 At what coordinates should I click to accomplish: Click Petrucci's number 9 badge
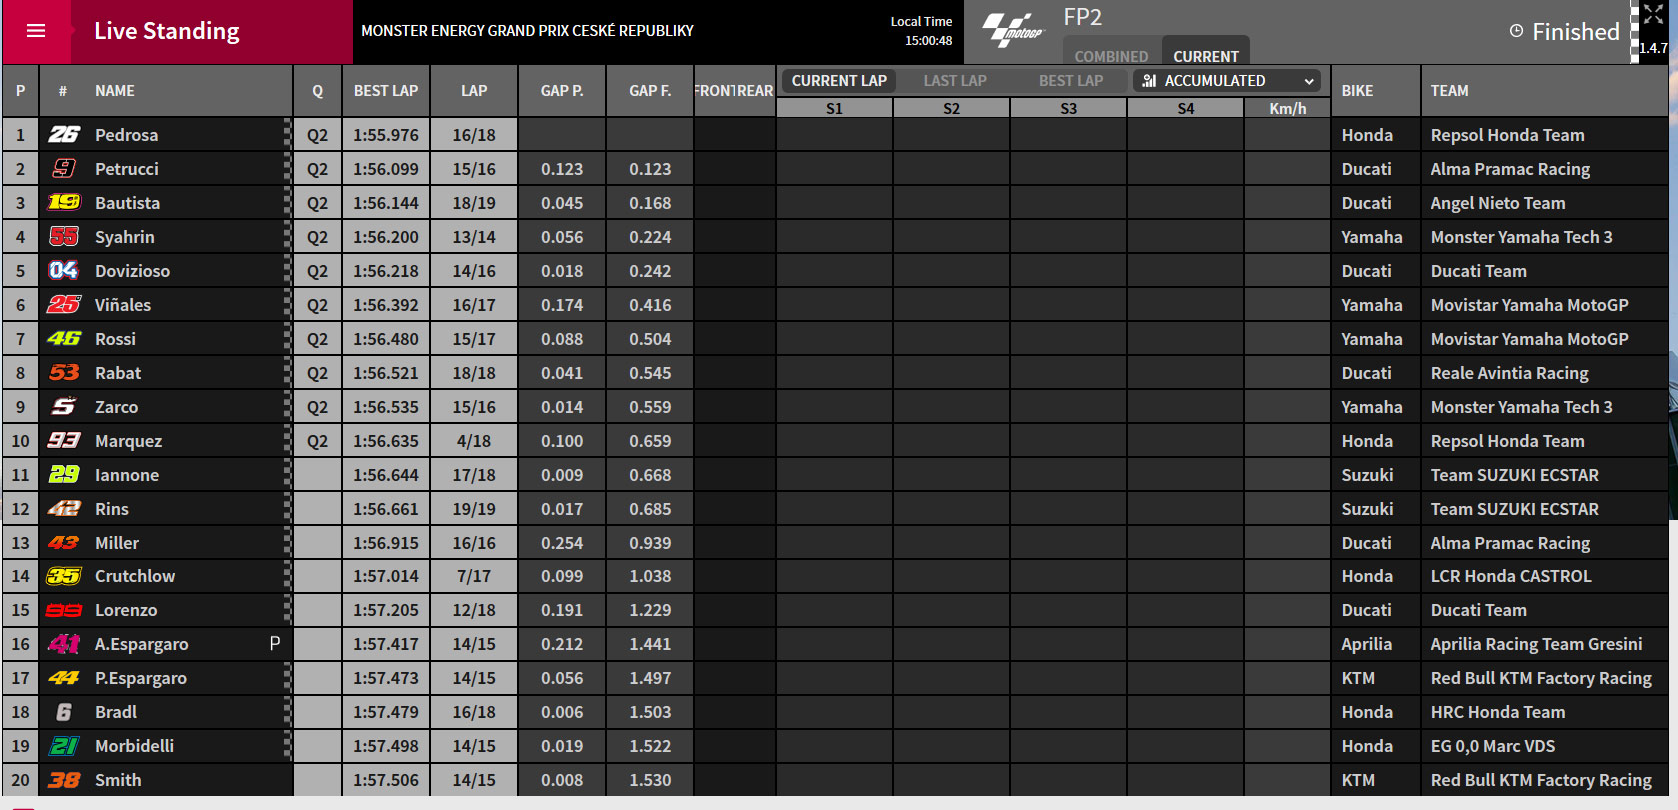[64, 169]
